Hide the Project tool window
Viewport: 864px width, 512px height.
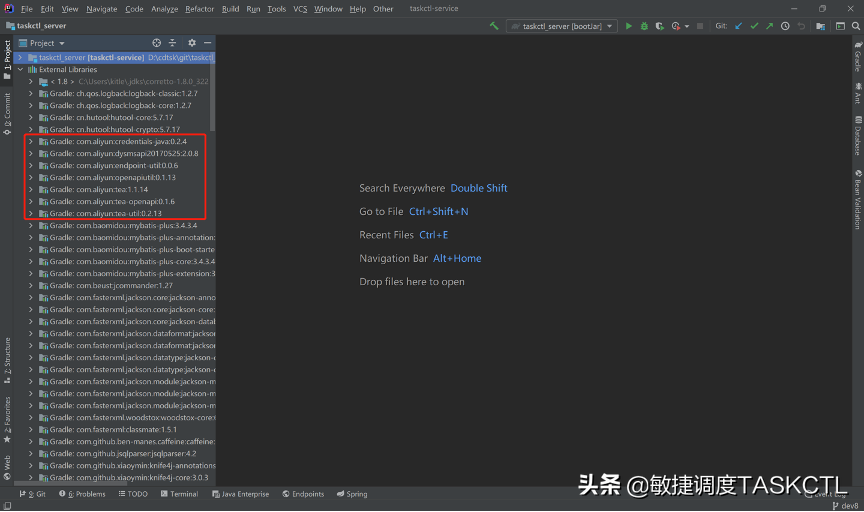[207, 42]
